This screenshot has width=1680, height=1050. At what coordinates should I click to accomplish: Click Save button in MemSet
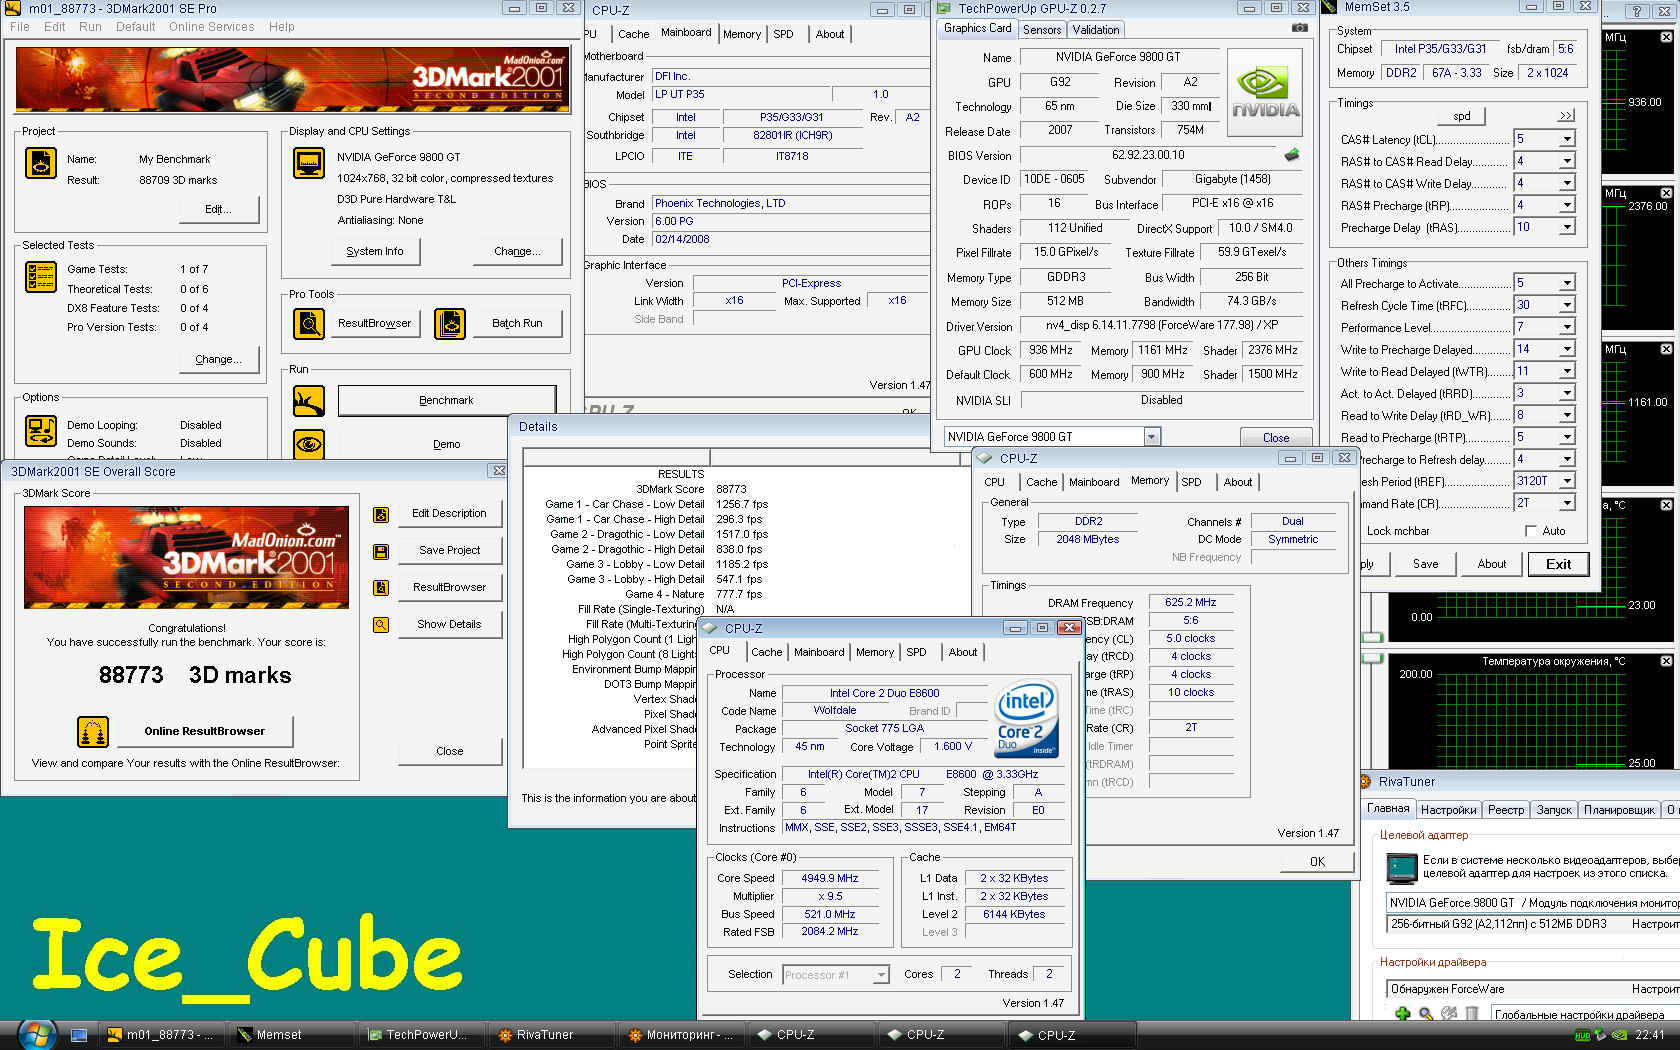[x=1425, y=564]
